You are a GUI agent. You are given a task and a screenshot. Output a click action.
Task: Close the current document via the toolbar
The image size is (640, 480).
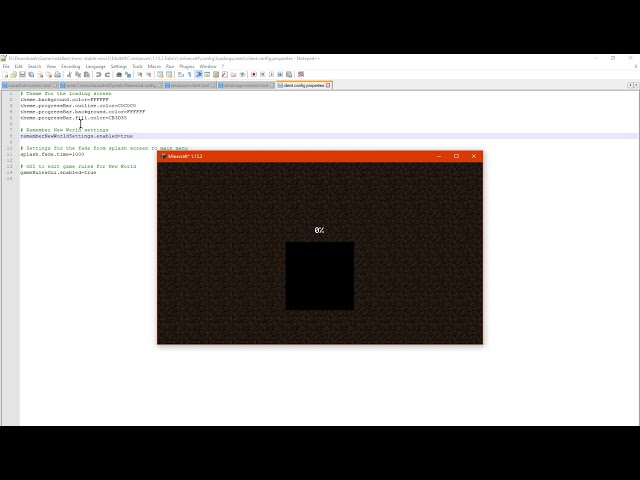click(40, 75)
